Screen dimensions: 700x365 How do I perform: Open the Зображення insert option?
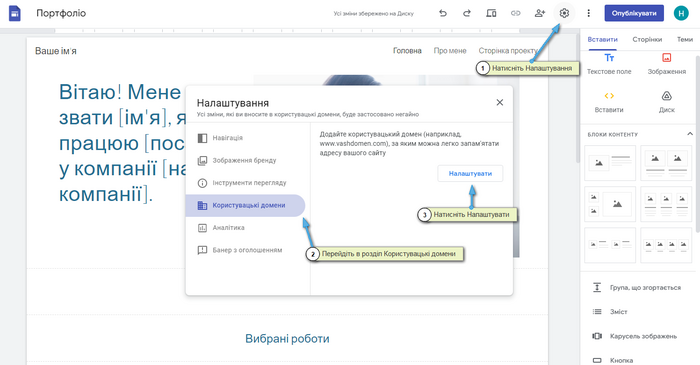[x=667, y=64]
